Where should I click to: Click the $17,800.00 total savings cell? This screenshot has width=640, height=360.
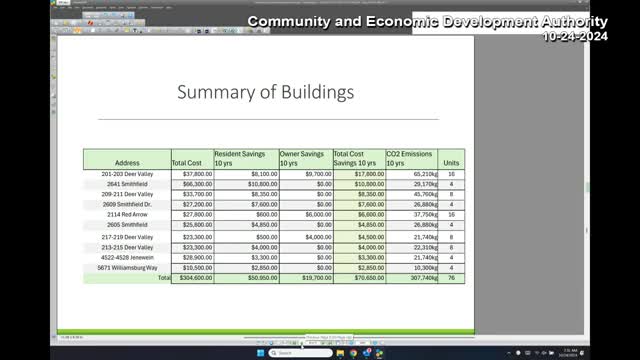coord(360,174)
